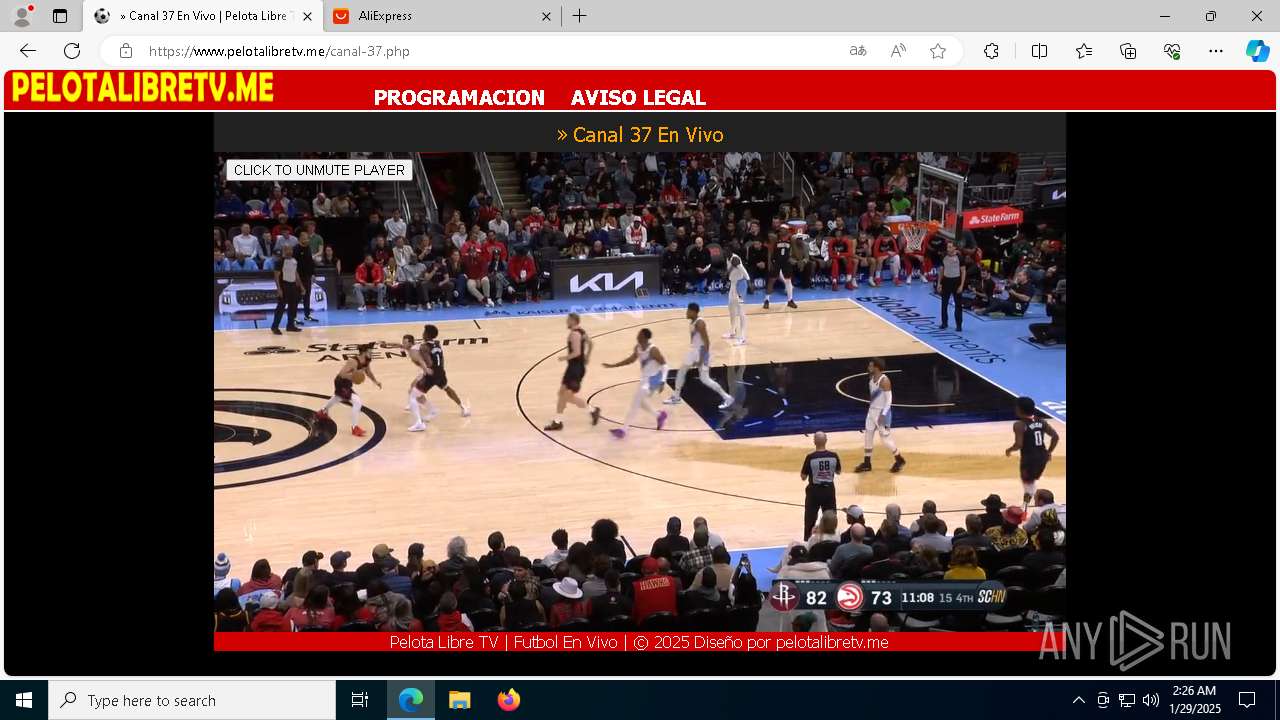Open the AVISO LEGAL menu item
The image size is (1280, 720).
point(638,98)
